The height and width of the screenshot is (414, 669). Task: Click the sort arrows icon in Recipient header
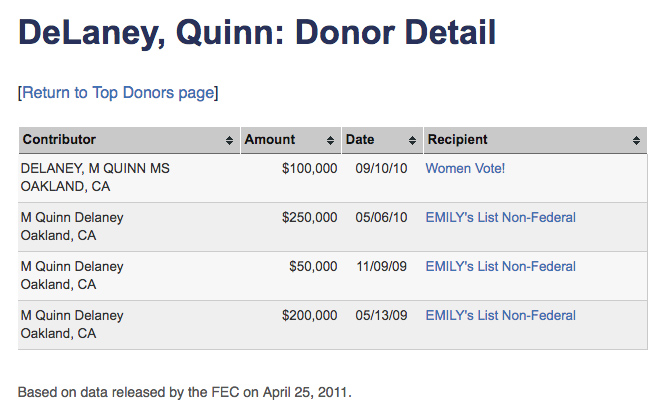[637, 141]
